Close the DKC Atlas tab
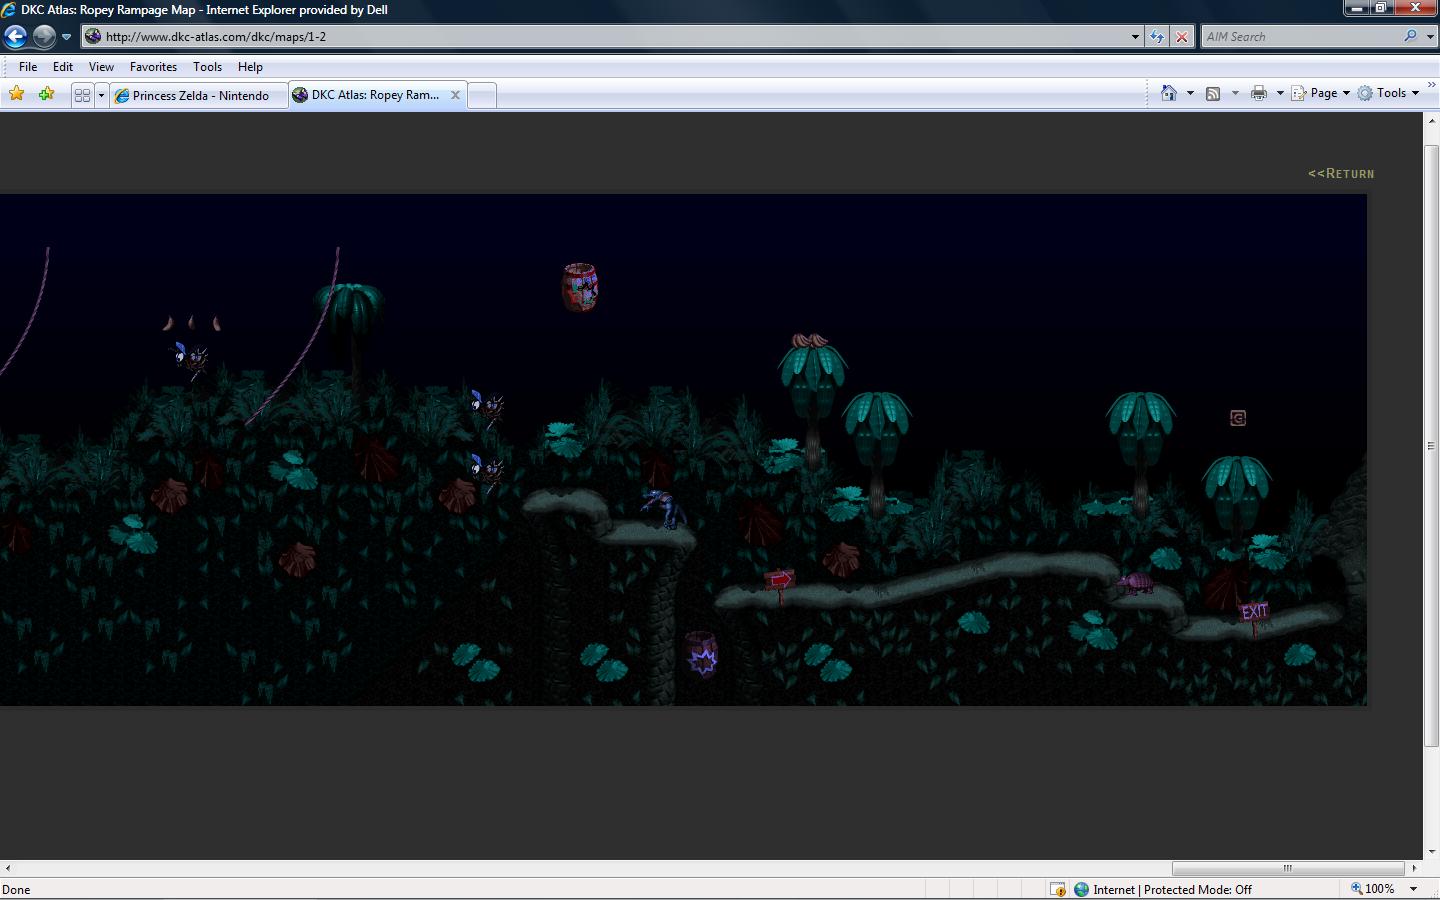This screenshot has height=900, width=1440. tap(455, 95)
